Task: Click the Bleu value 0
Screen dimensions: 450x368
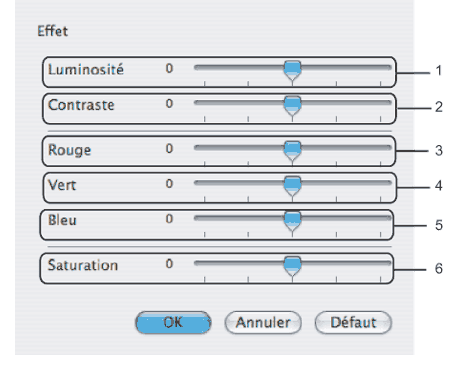Action: [169, 219]
